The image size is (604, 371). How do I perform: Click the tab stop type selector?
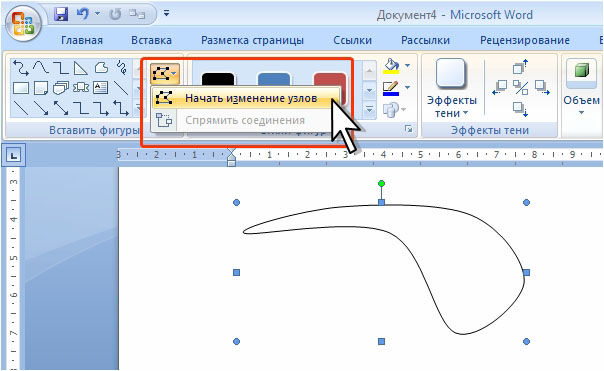click(x=14, y=155)
